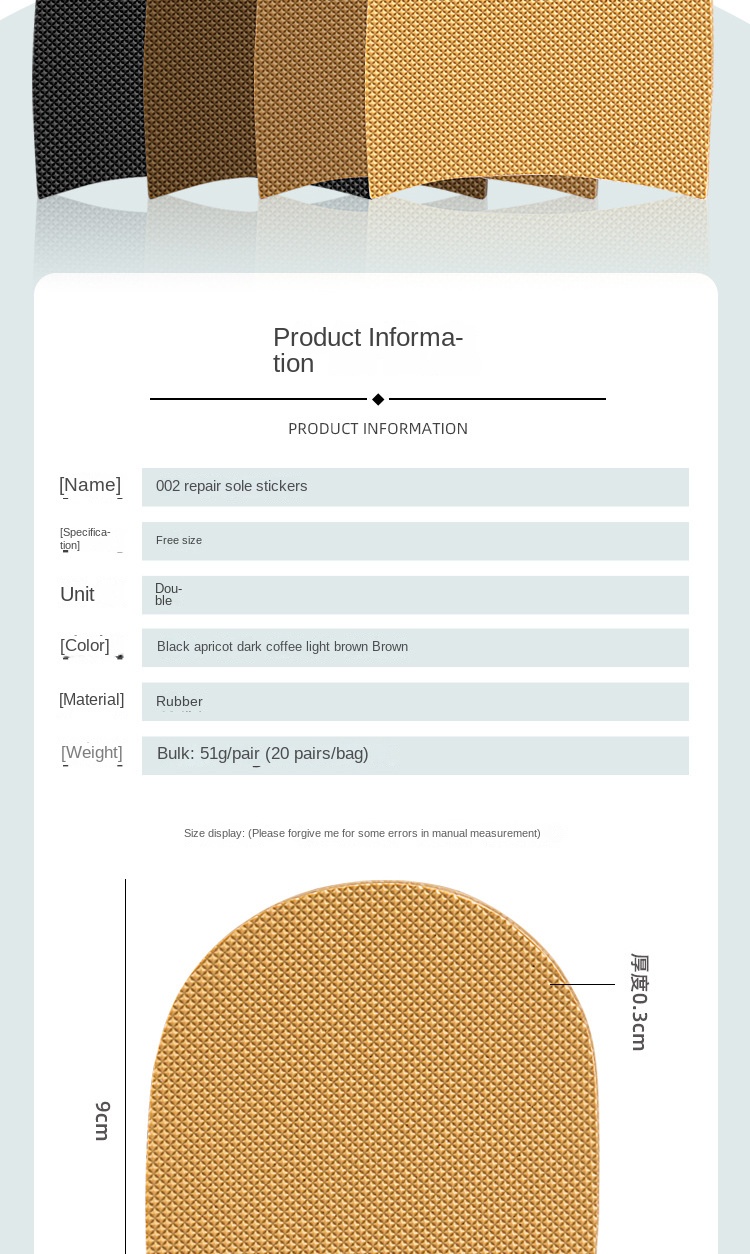The image size is (750, 1254).
Task: Click the [Name] label
Action: [90, 485]
